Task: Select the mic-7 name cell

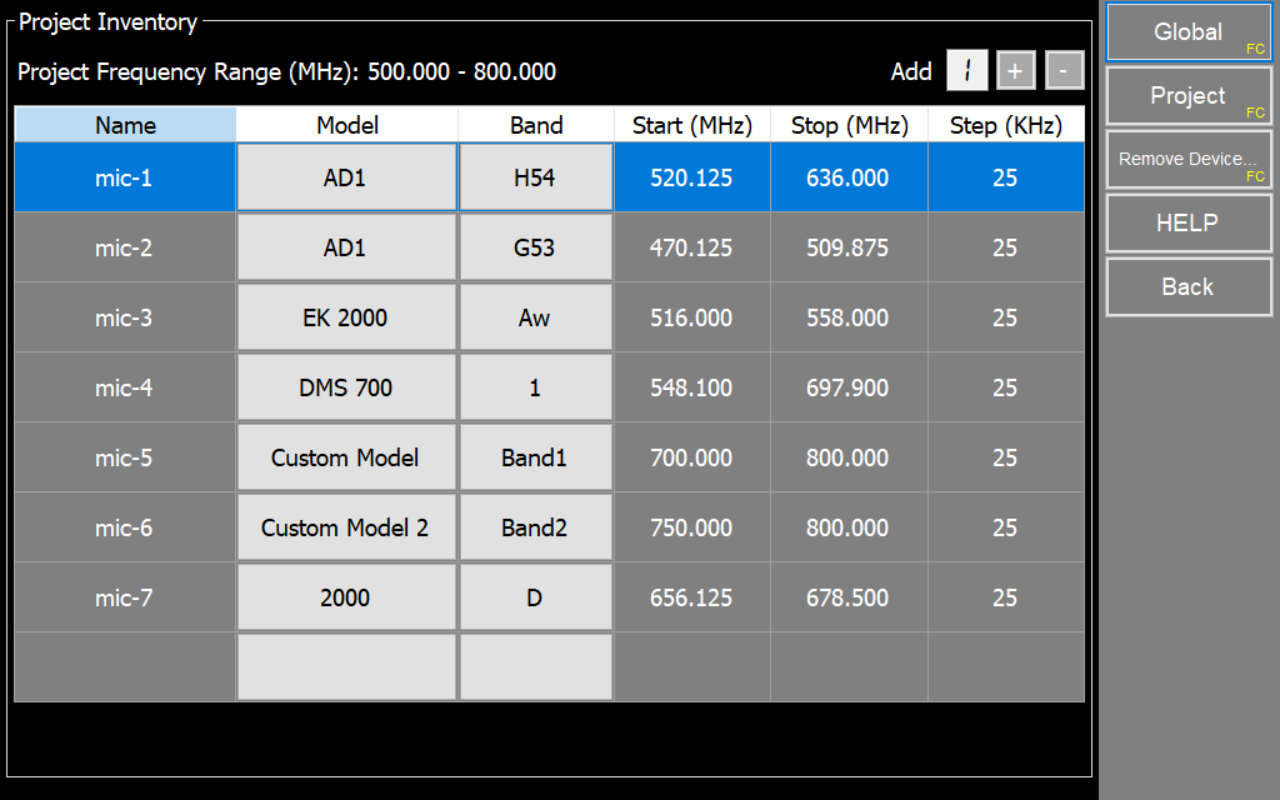Action: pyautogui.click(x=125, y=597)
